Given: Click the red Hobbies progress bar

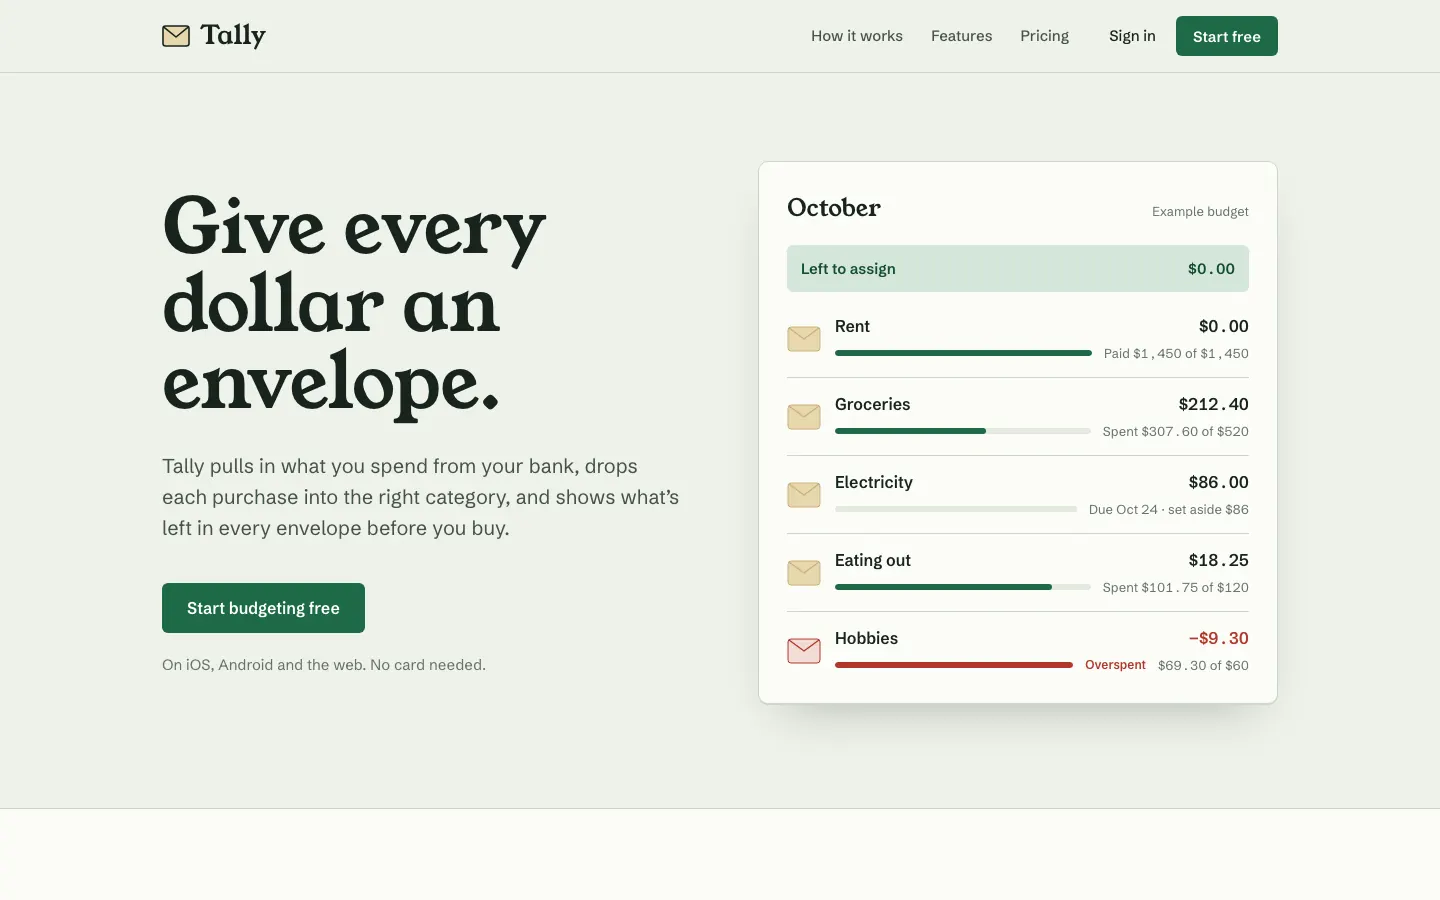Looking at the screenshot, I should point(954,665).
